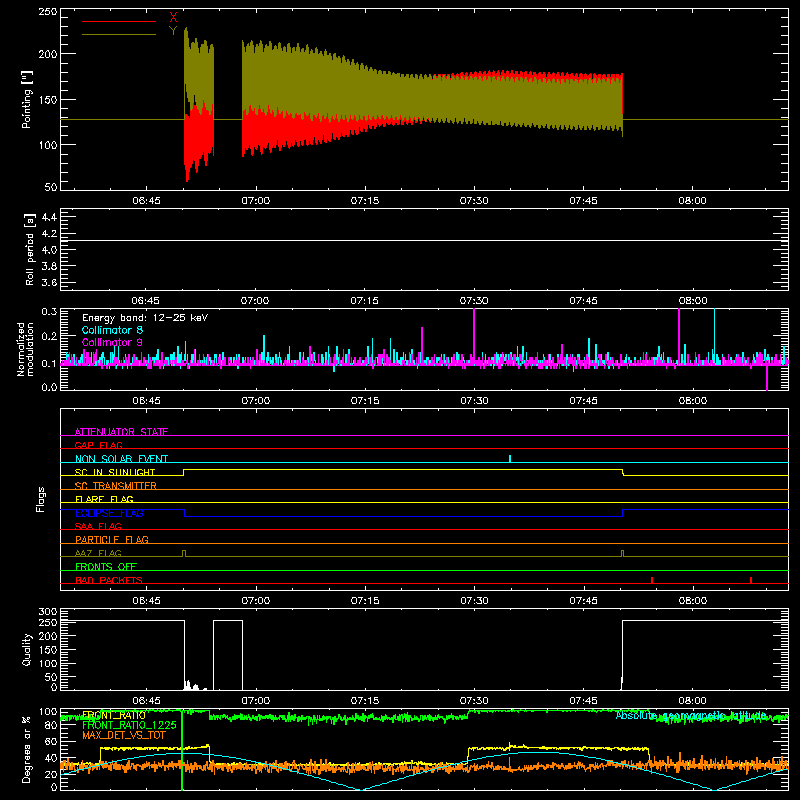The image size is (800, 800).
Task: Click the second A4Z_FLAG pulse
Action: coord(622,553)
